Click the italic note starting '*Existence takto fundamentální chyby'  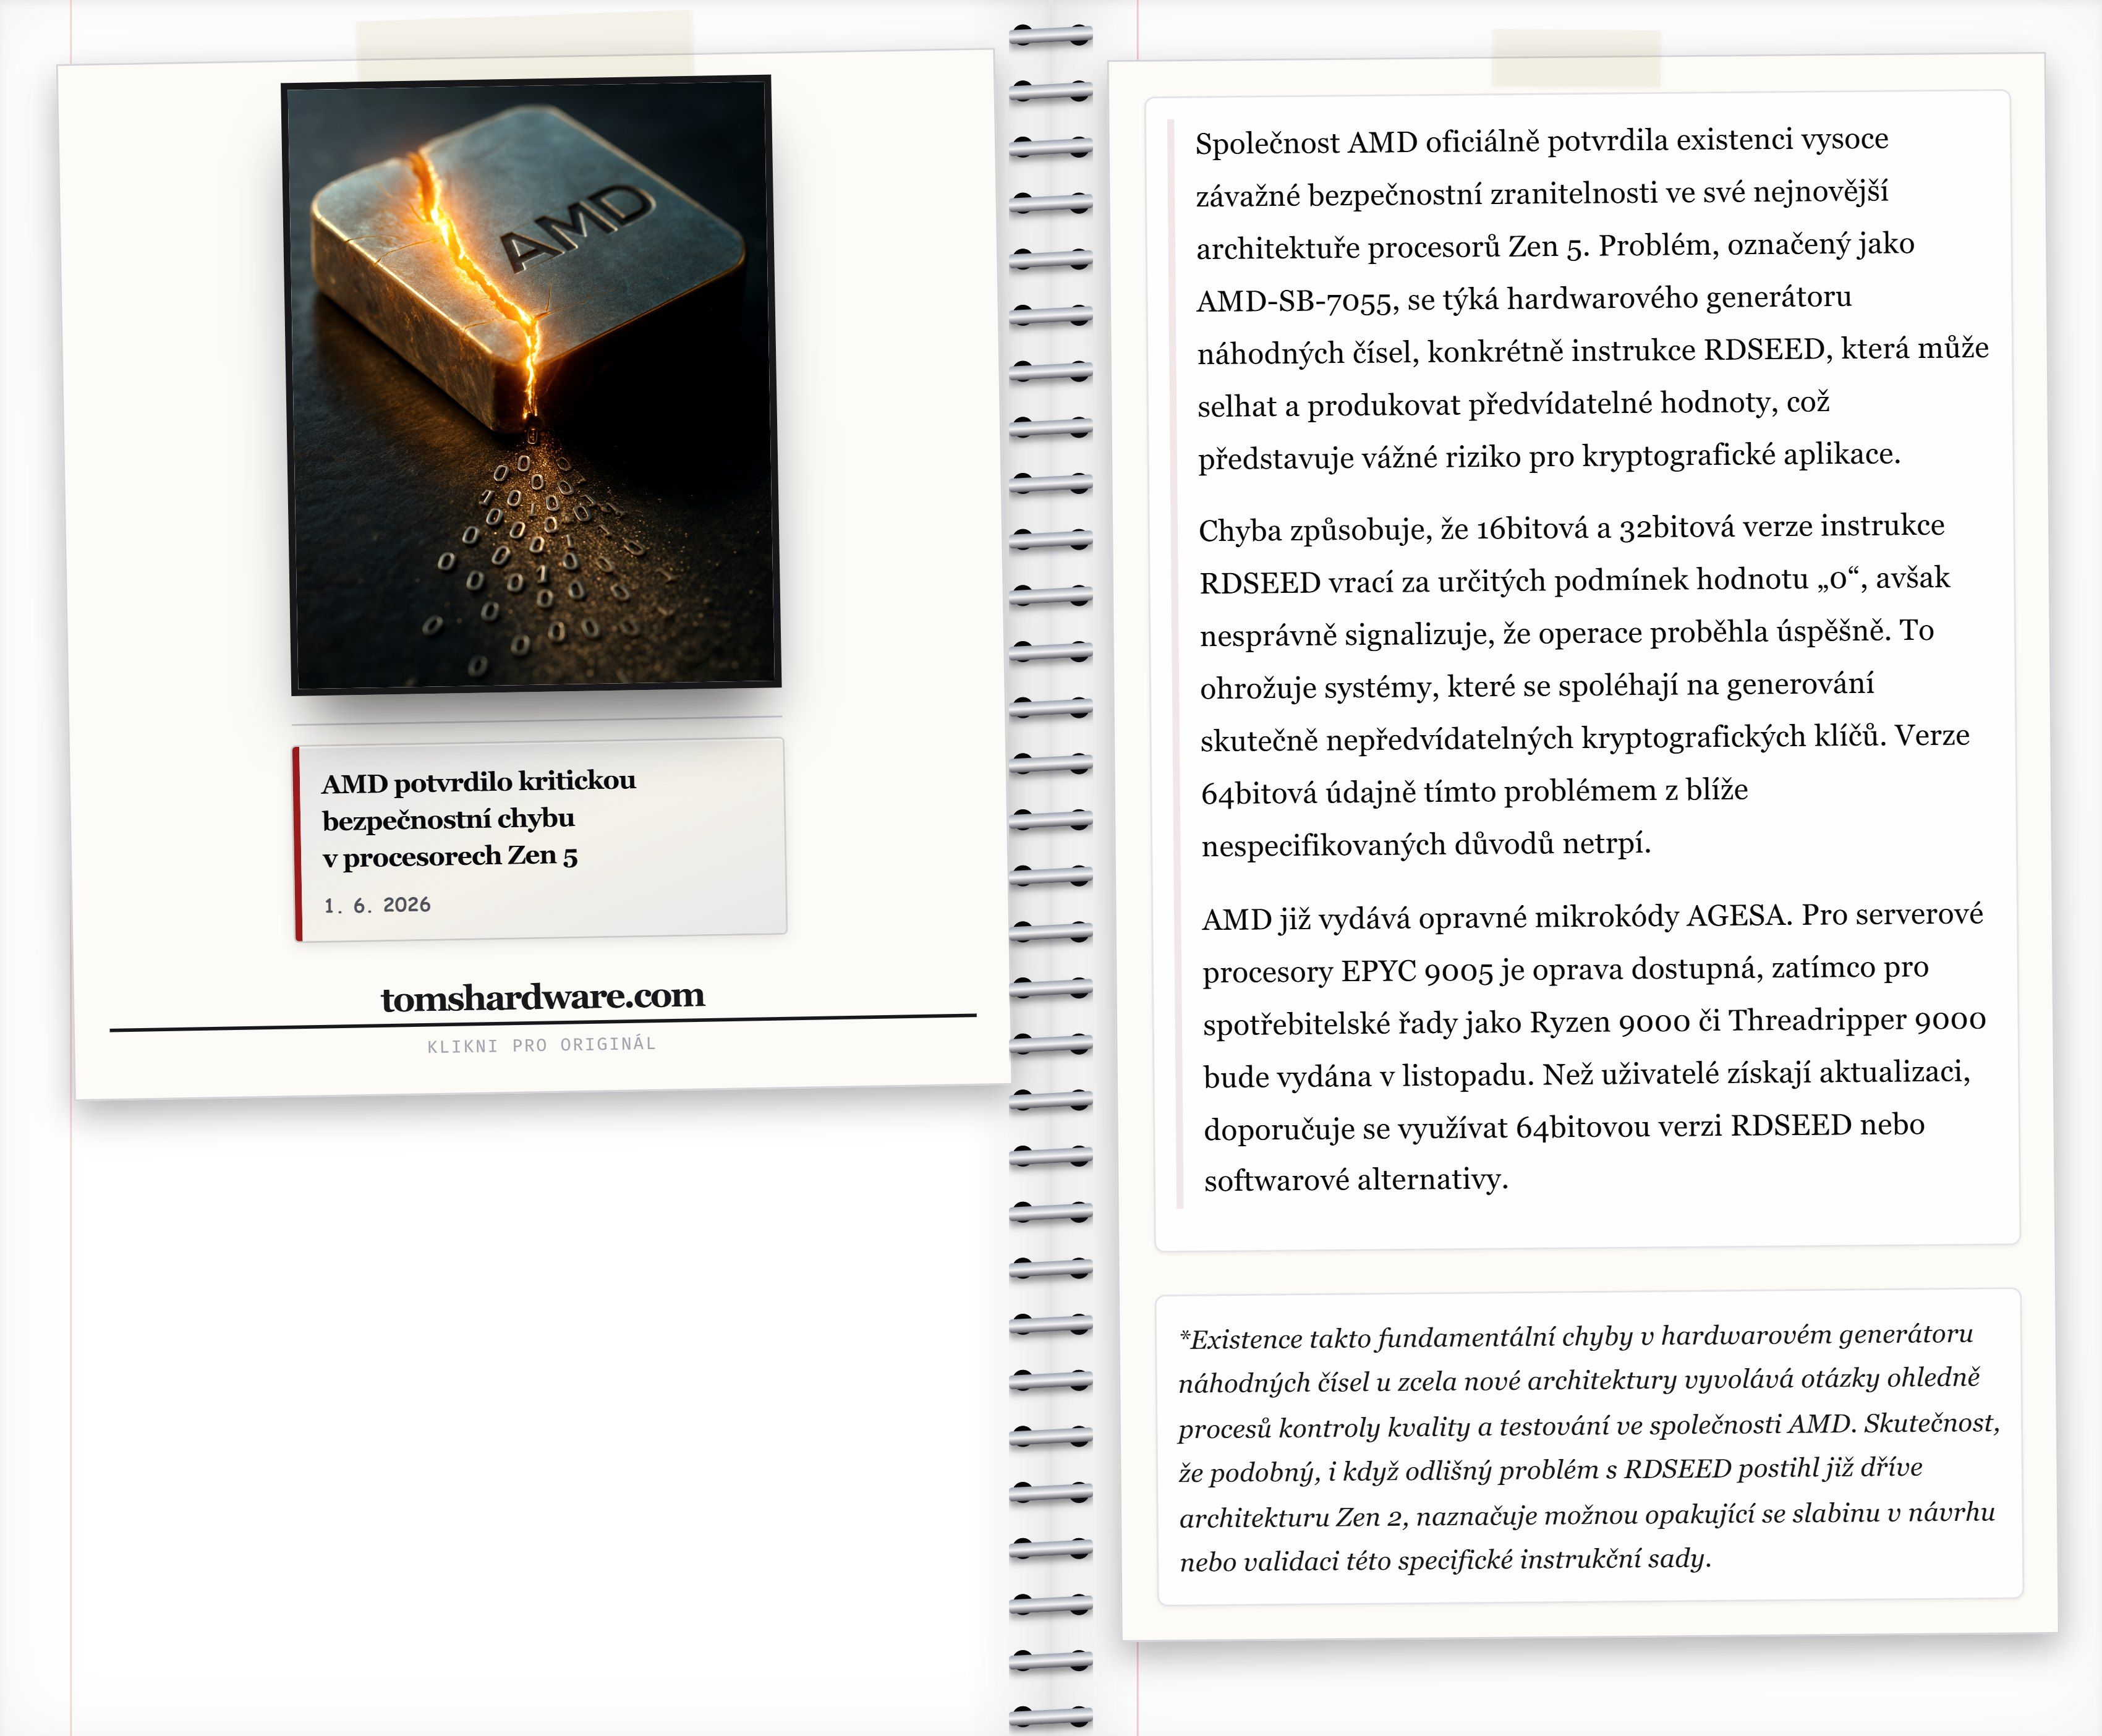pos(1588,1447)
